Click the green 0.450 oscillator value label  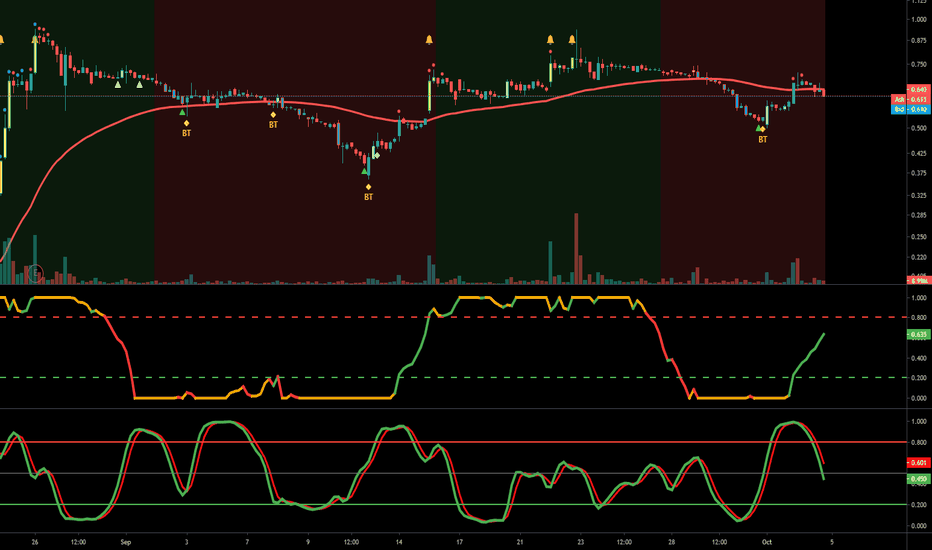[918, 479]
